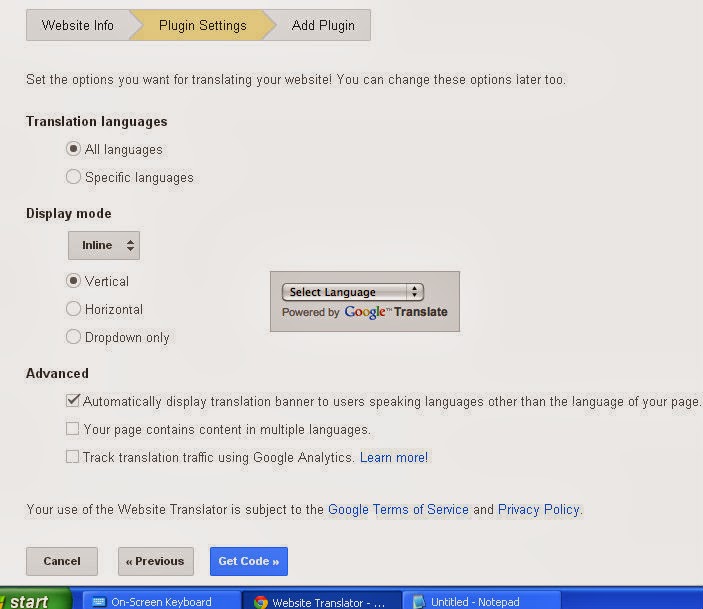
Task: Open the Select Language preview dropdown
Action: click(352, 292)
